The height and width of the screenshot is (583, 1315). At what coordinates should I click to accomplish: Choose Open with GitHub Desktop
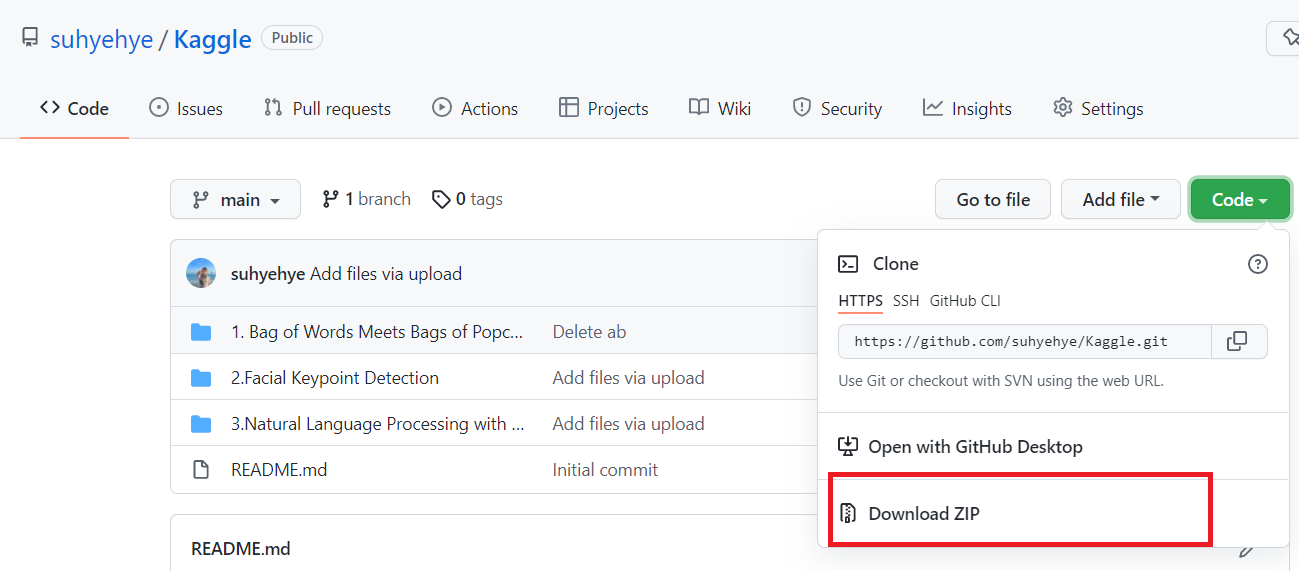1053,446
